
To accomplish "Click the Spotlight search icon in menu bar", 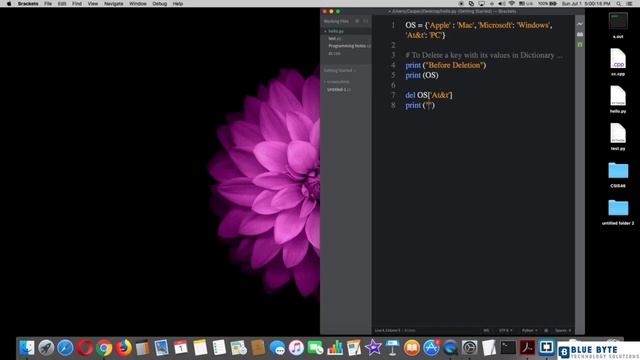I will [618, 4].
